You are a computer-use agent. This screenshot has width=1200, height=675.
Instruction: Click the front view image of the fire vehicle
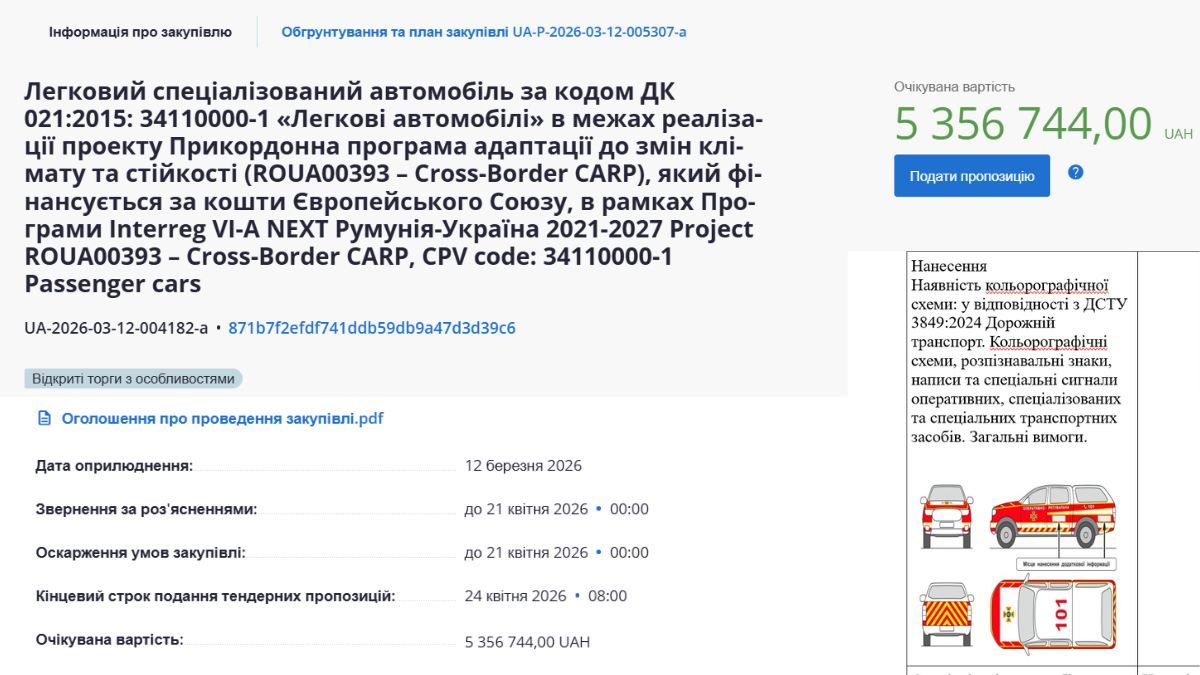[946, 515]
